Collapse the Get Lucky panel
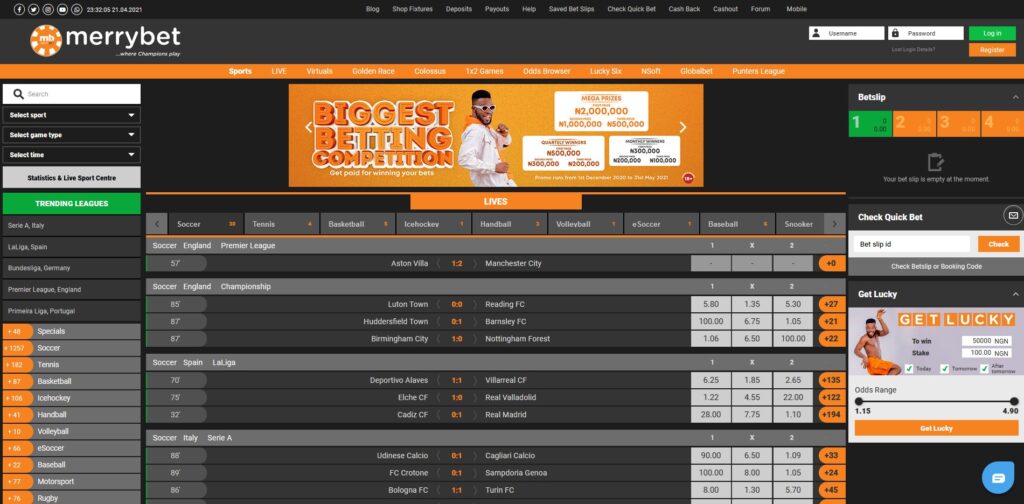Image resolution: width=1024 pixels, height=504 pixels. pyautogui.click(x=1016, y=294)
